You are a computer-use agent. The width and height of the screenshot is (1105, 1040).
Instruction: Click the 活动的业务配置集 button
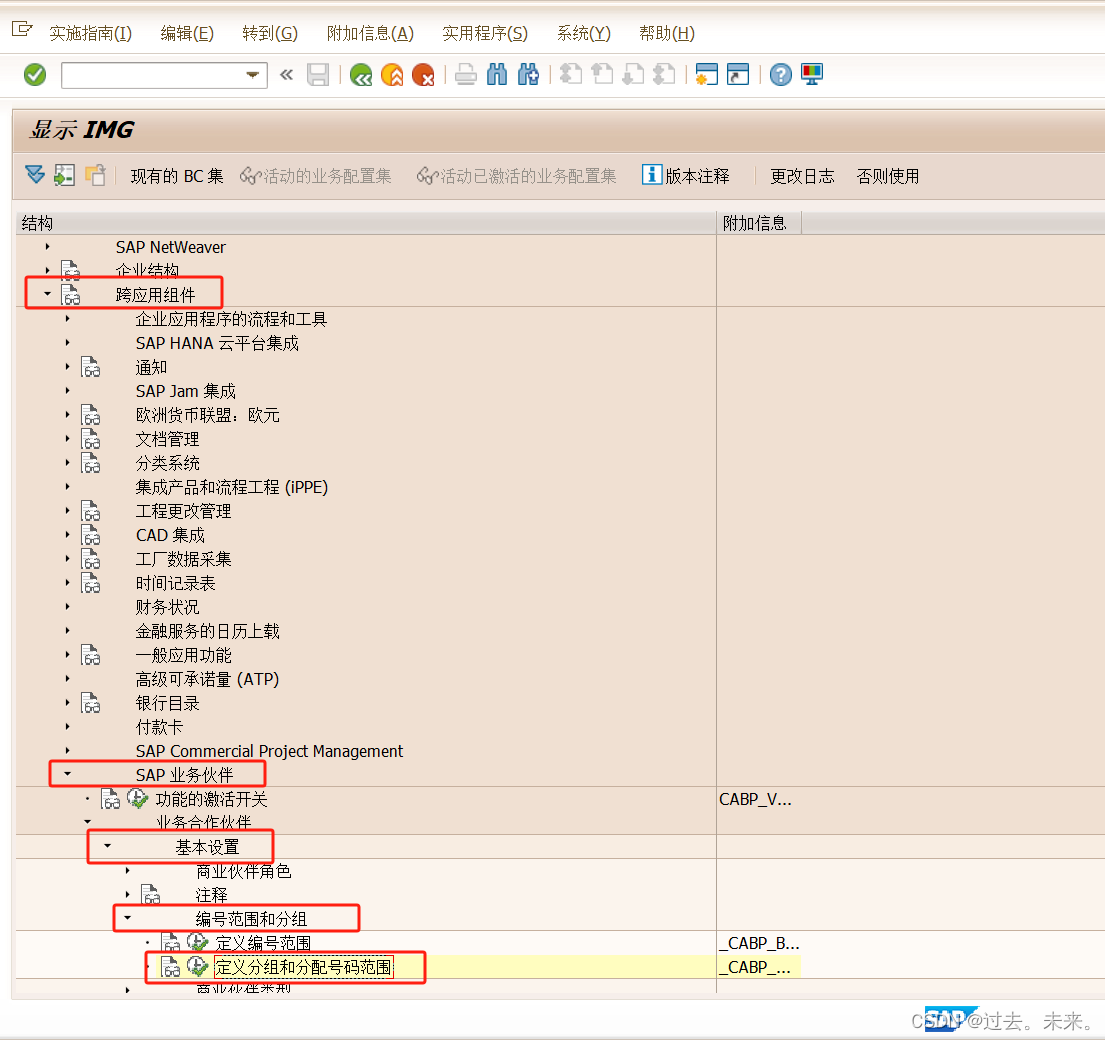tap(315, 176)
